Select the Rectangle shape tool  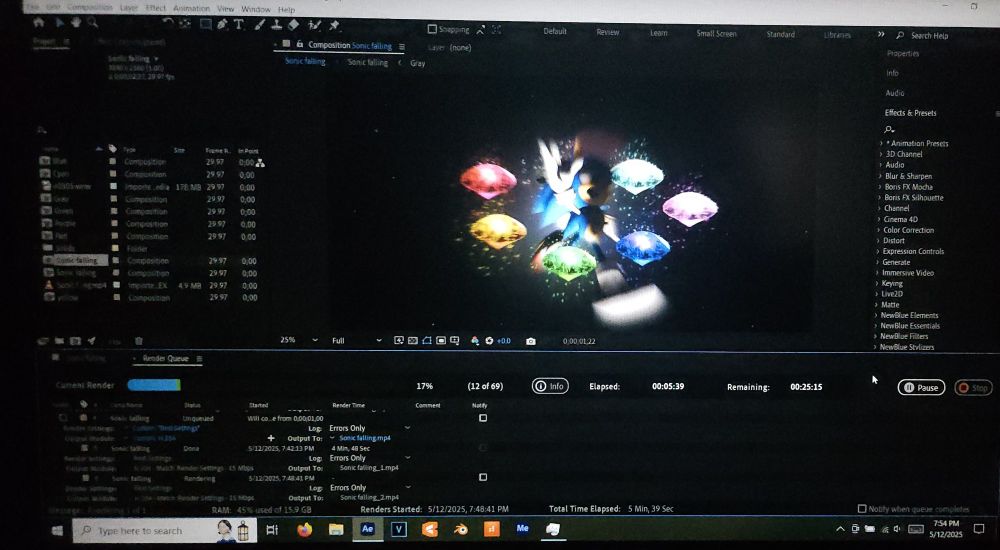click(205, 24)
